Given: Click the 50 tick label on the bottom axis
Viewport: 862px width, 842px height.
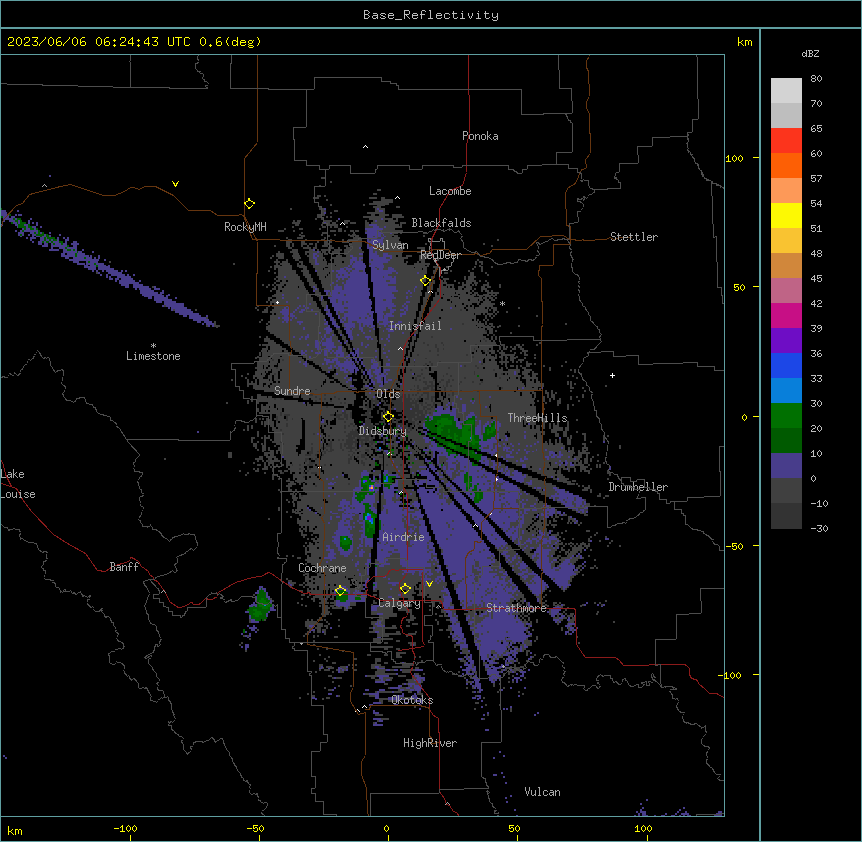Looking at the screenshot, I should point(513,828).
